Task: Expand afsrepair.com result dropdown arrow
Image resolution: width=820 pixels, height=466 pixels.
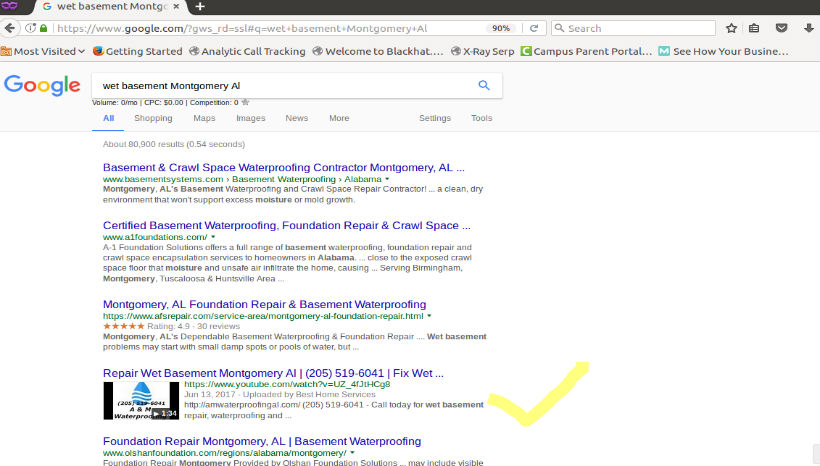Action: tap(429, 316)
